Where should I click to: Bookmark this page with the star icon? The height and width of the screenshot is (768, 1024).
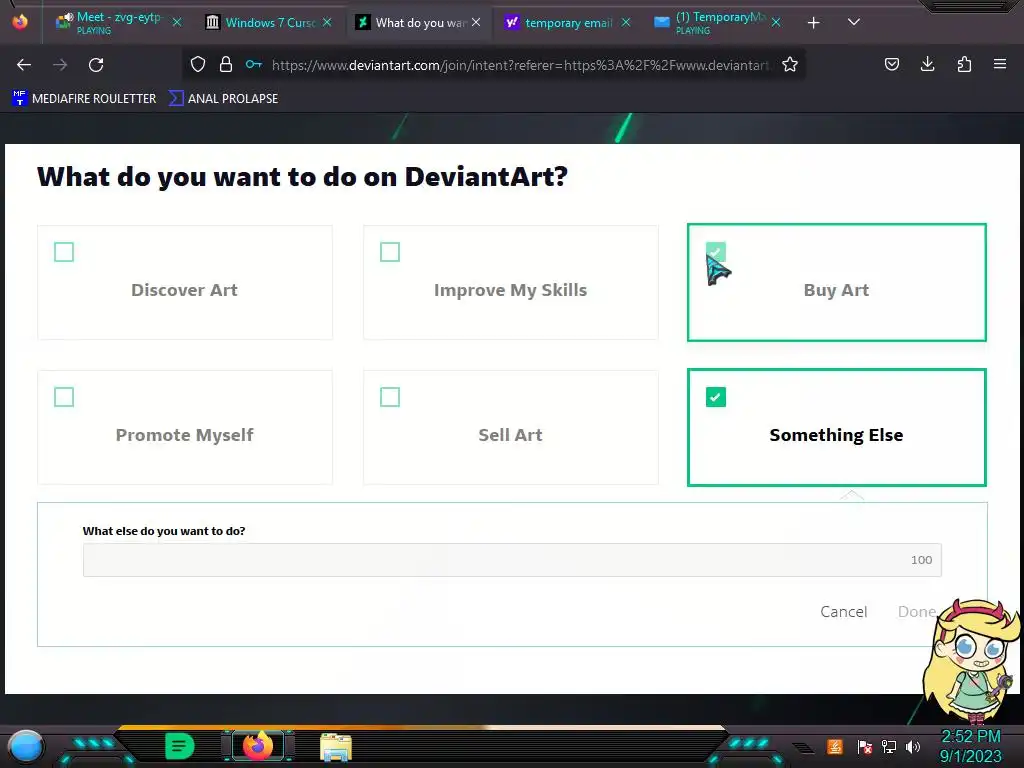coord(790,64)
